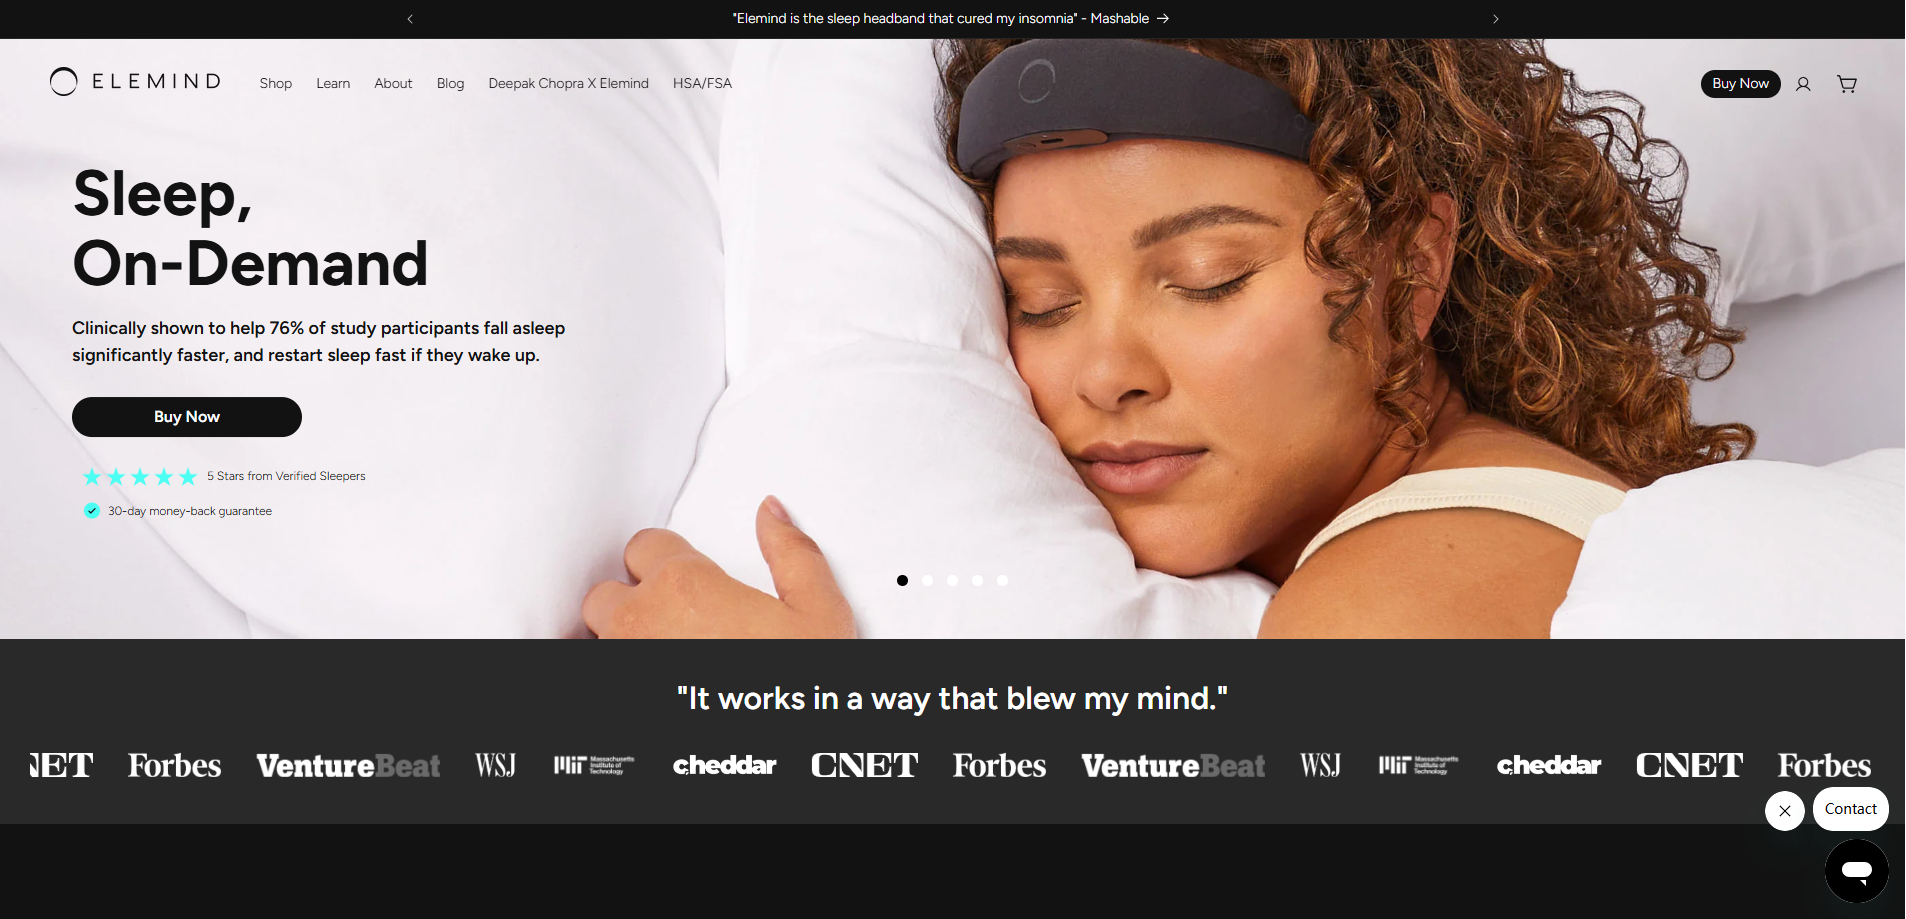The height and width of the screenshot is (919, 1906).
Task: Open the About menu
Action: (x=393, y=84)
